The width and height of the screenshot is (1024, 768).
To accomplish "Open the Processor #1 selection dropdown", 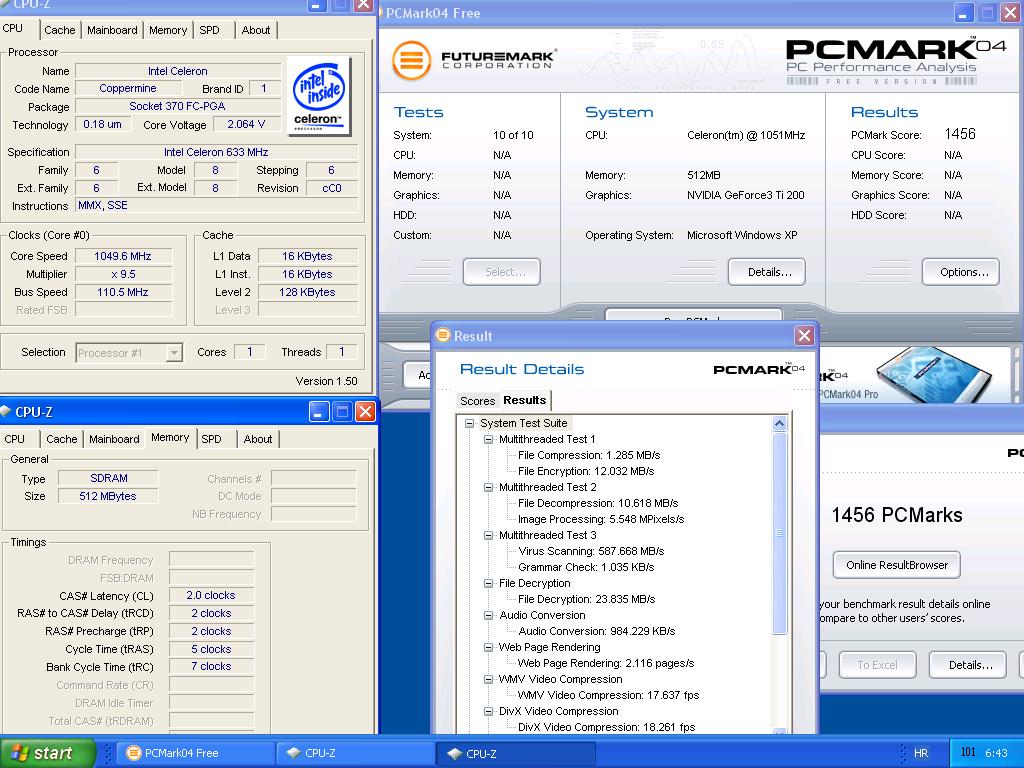I will [x=174, y=353].
